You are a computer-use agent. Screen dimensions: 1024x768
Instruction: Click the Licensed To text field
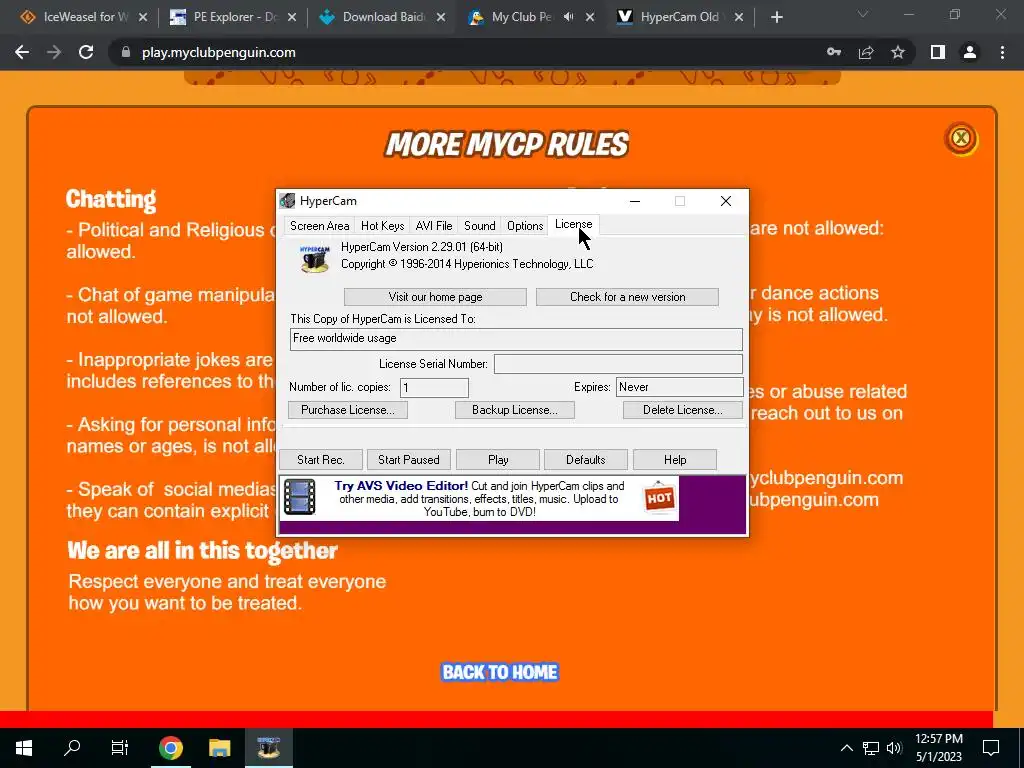tap(516, 339)
